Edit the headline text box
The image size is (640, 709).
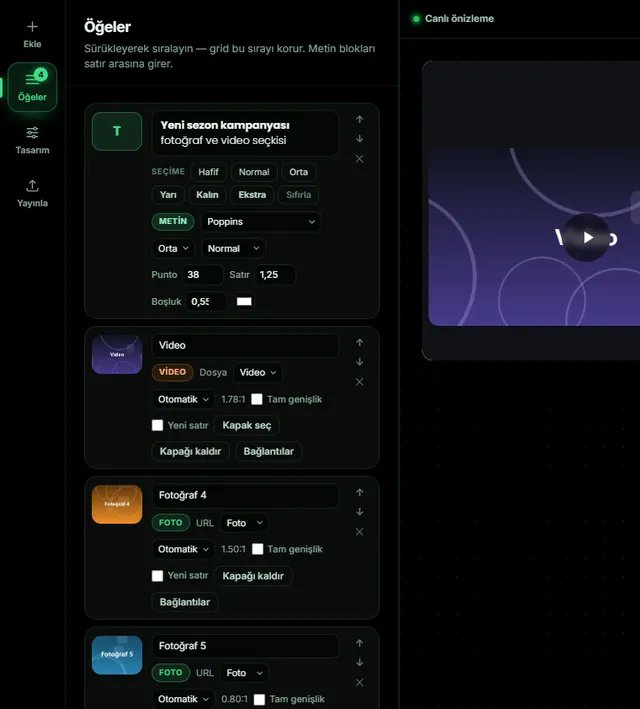pyautogui.click(x=245, y=133)
